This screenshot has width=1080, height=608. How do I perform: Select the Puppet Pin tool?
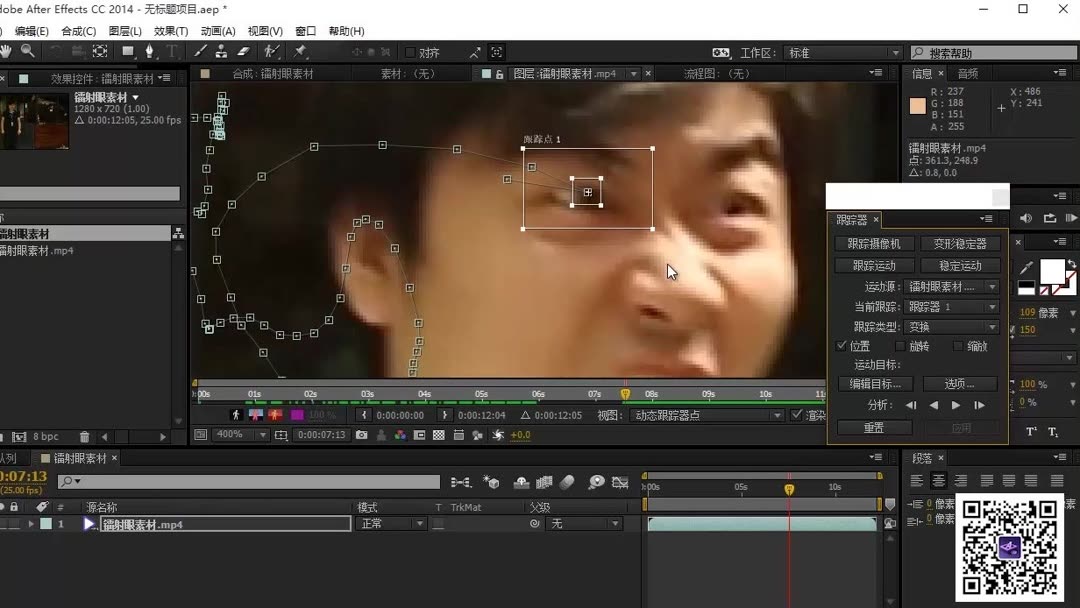300,51
